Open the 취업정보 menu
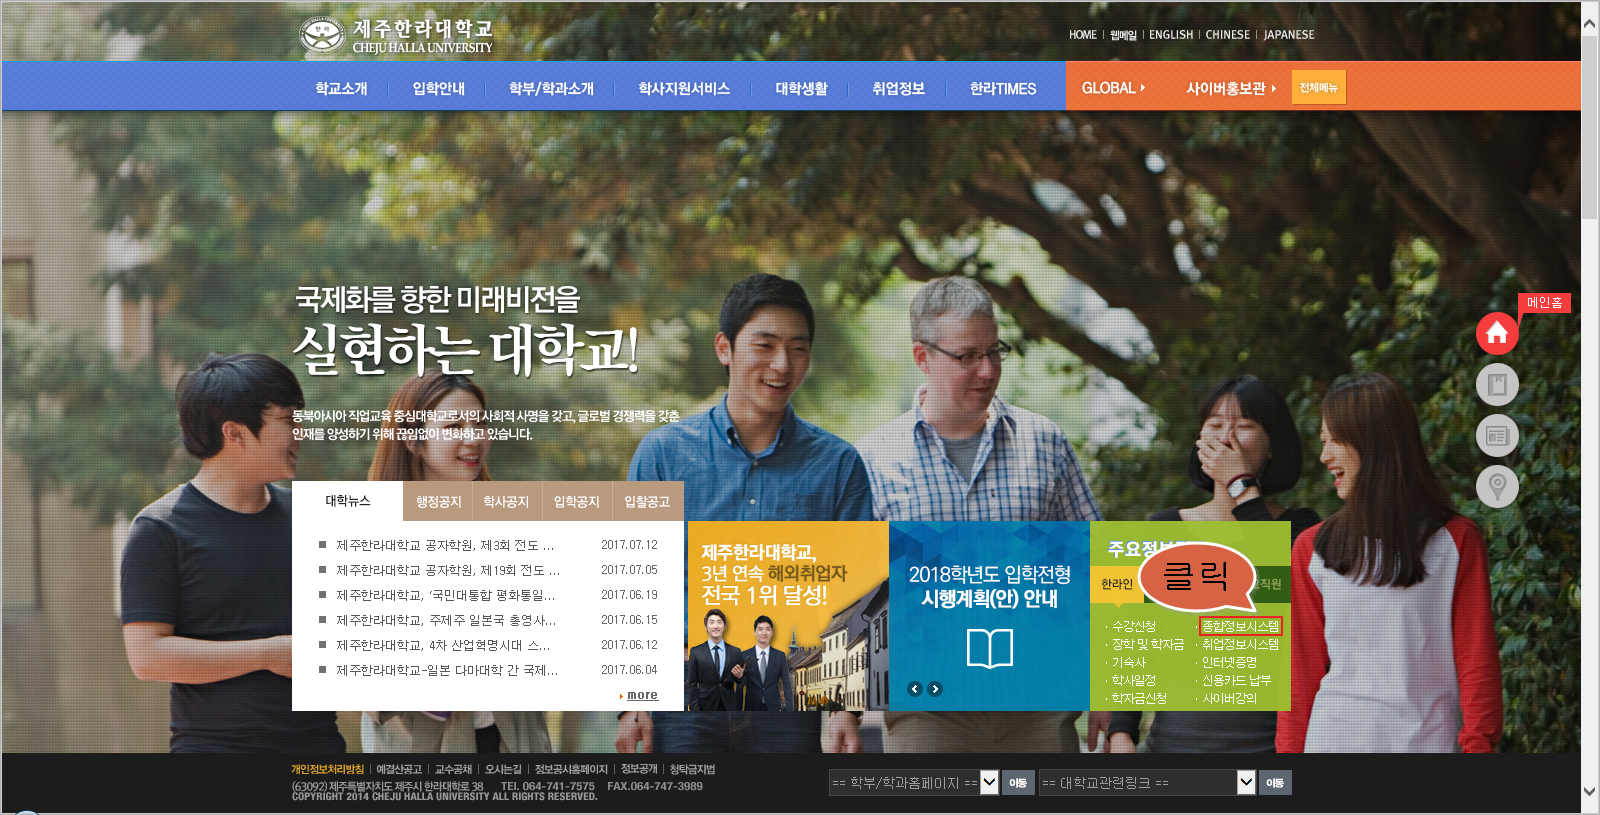The image size is (1600, 815). coord(898,88)
